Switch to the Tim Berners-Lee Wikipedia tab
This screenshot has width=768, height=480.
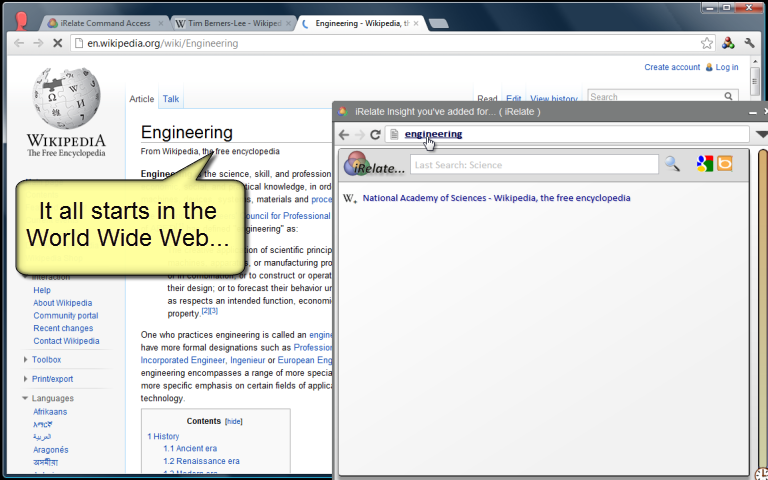tap(234, 23)
